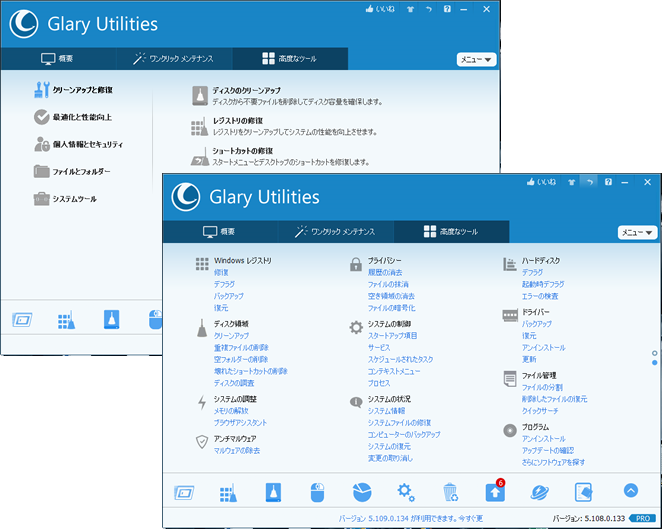This screenshot has width=662, height=529.
Task: Click 履歴の消去 link under プライバシー
Action: pos(385,272)
